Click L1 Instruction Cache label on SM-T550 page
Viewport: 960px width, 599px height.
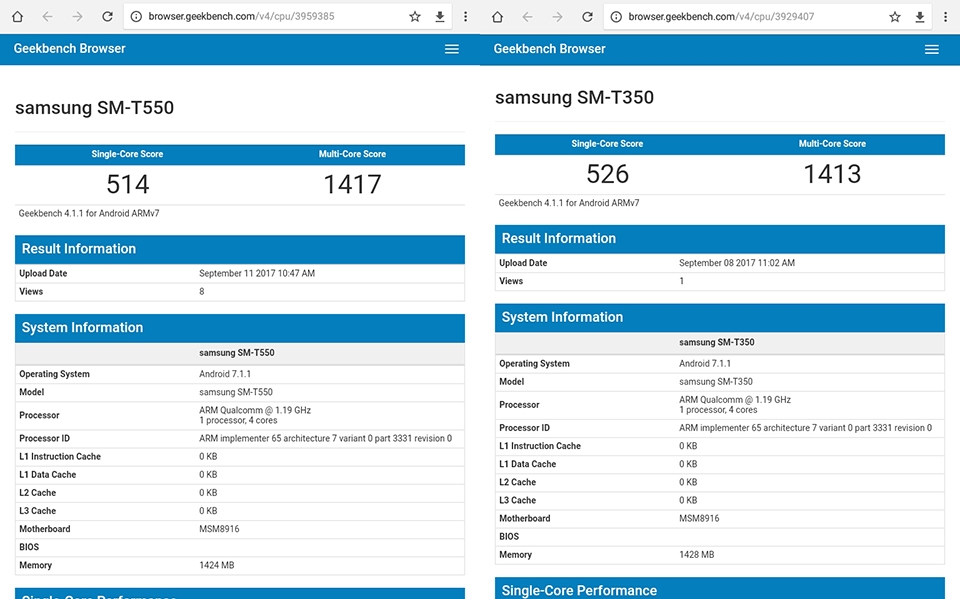60,457
